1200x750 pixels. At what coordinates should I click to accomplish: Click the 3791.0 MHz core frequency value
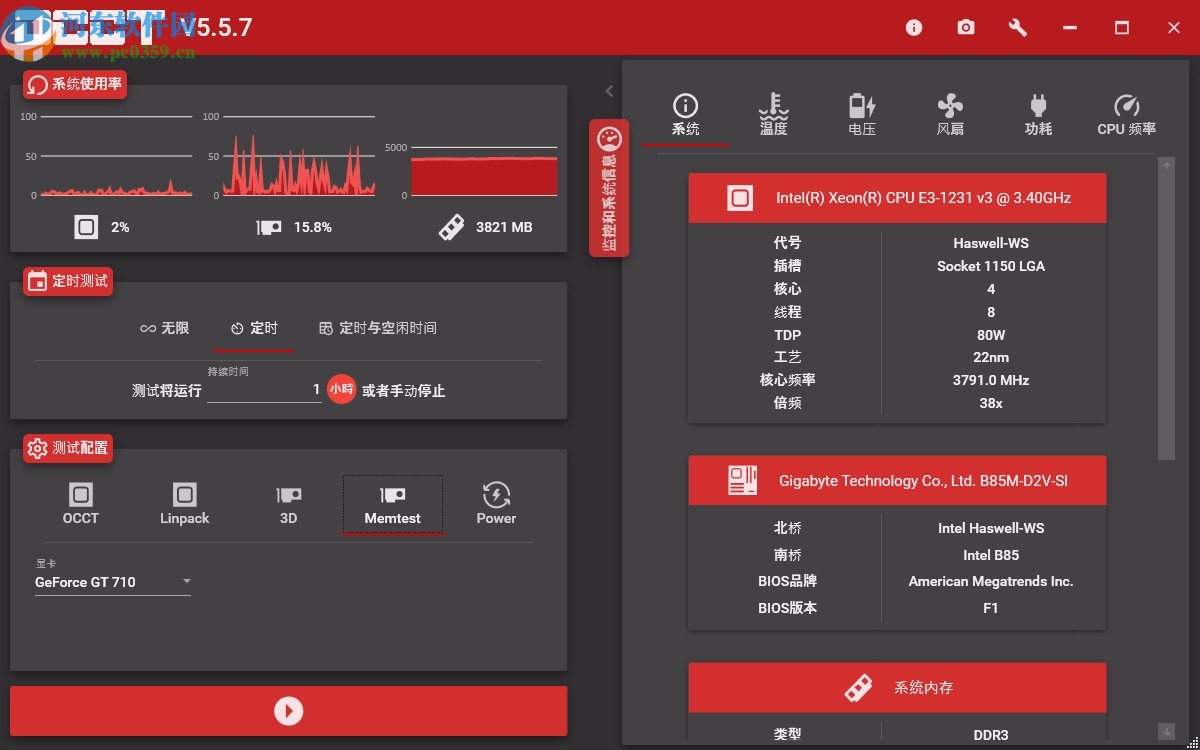[x=991, y=380]
